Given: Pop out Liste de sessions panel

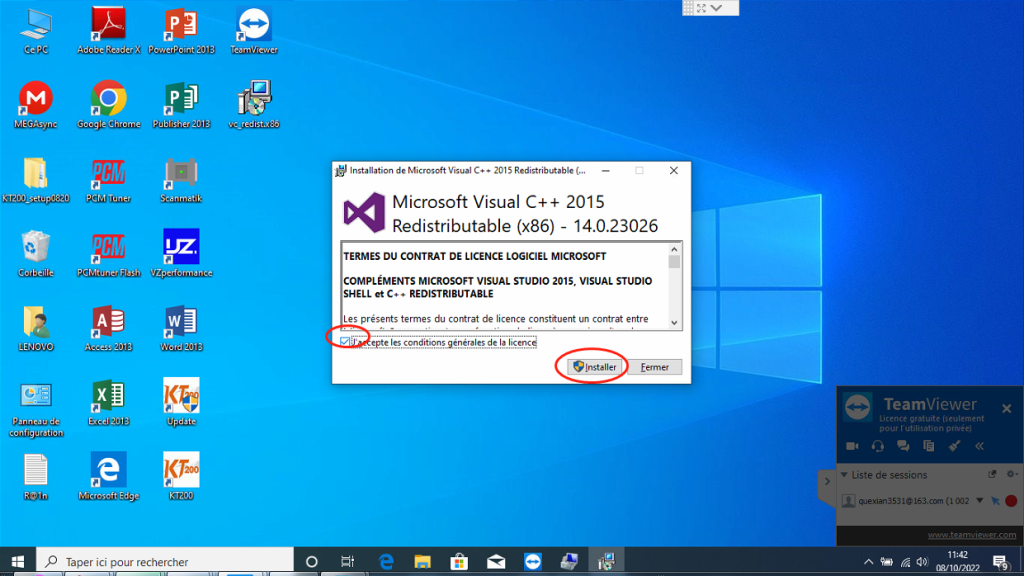Looking at the screenshot, I should (x=993, y=474).
